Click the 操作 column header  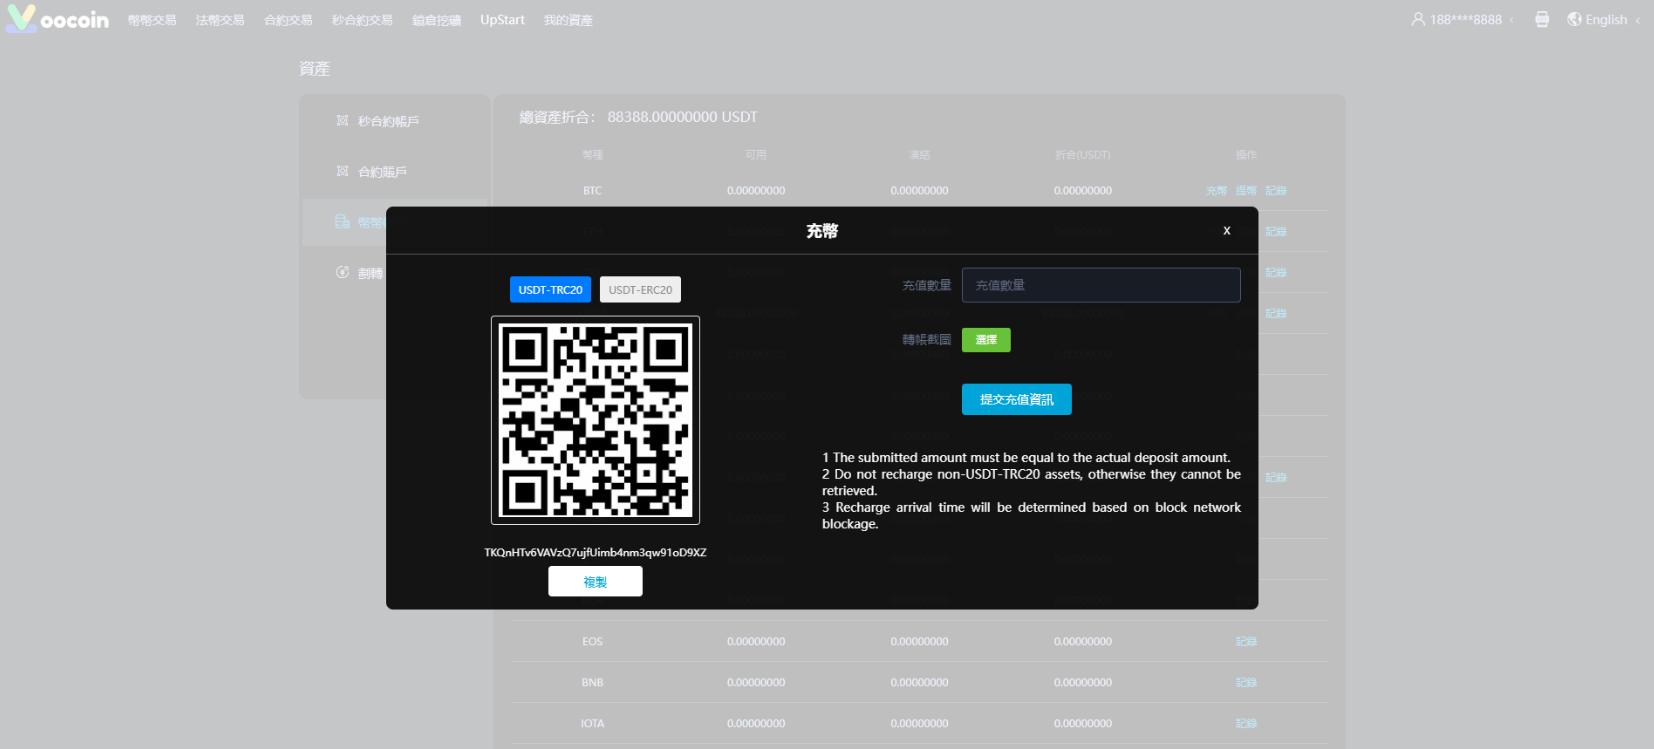1246,155
